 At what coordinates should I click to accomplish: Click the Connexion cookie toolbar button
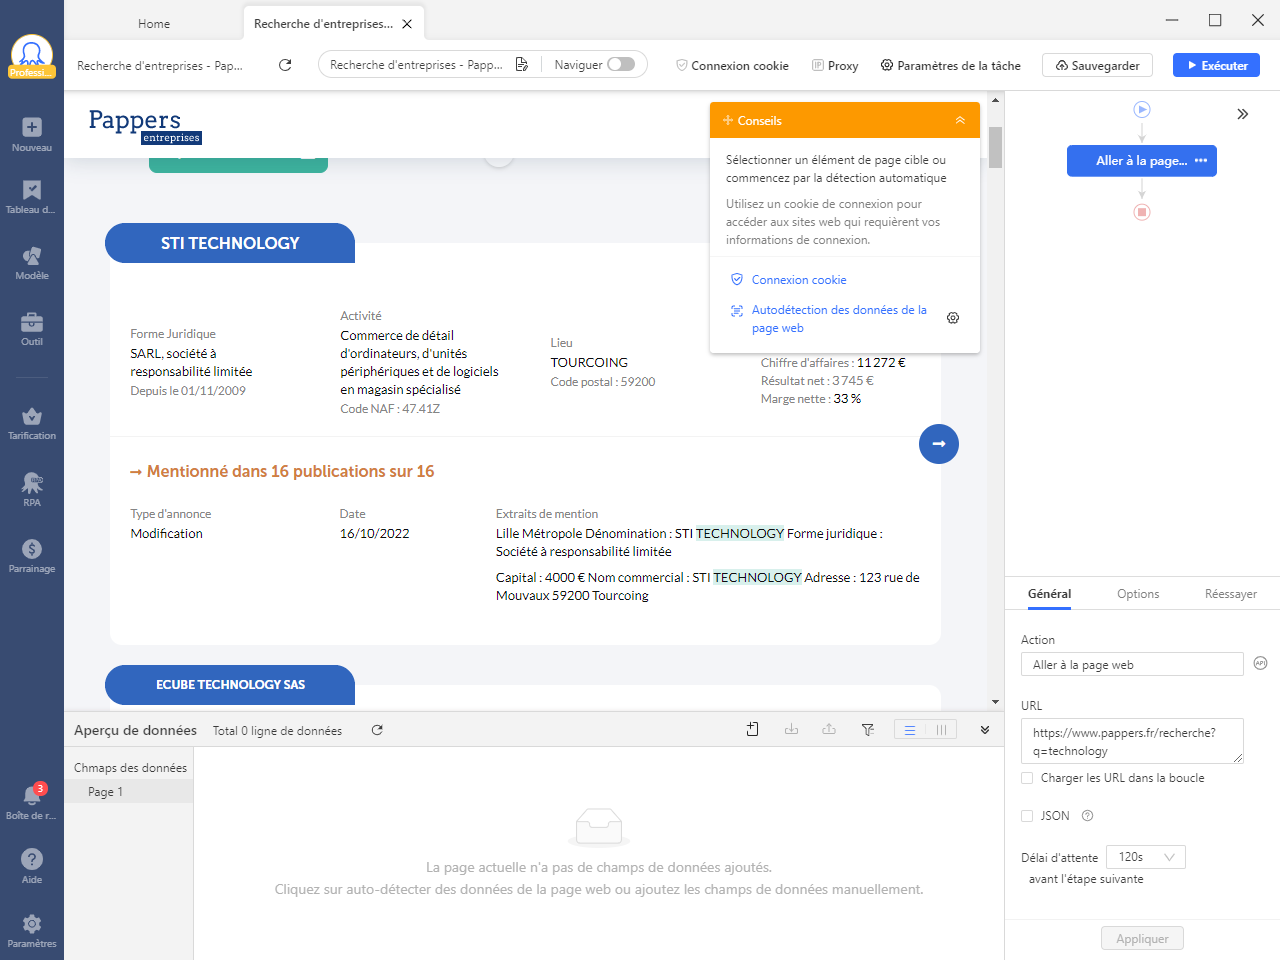click(x=732, y=65)
